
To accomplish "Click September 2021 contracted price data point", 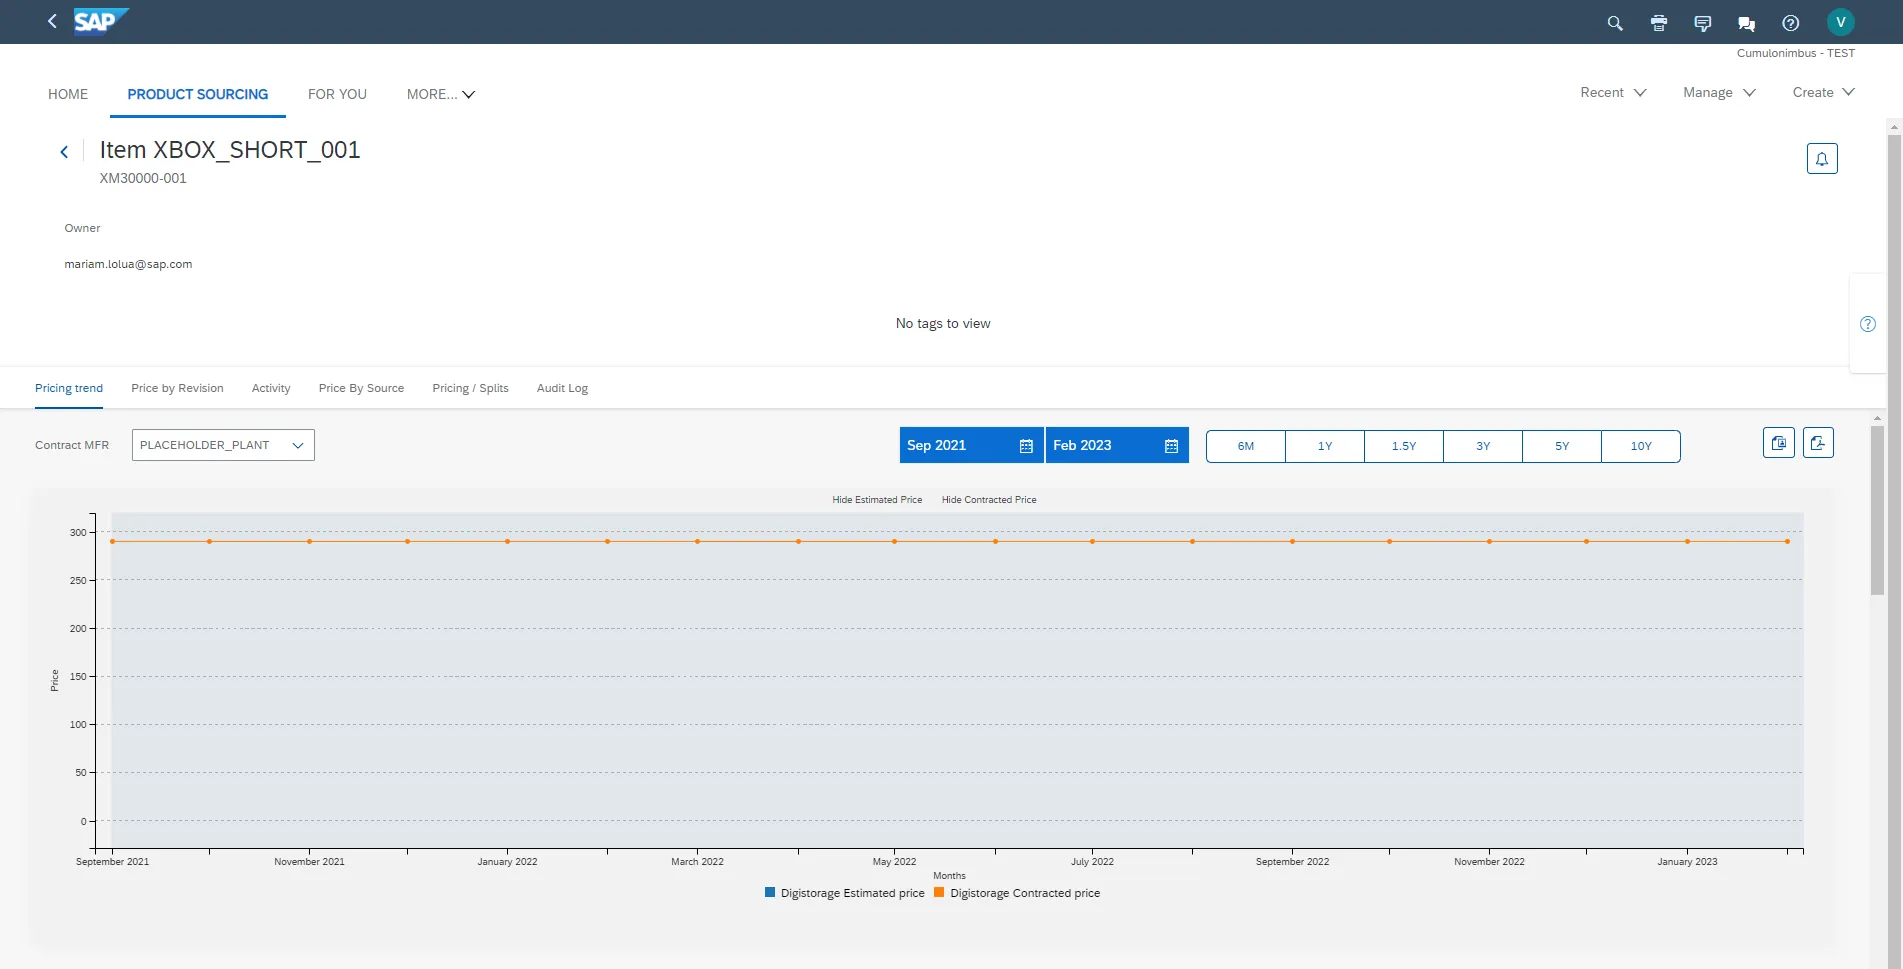I will [x=113, y=541].
